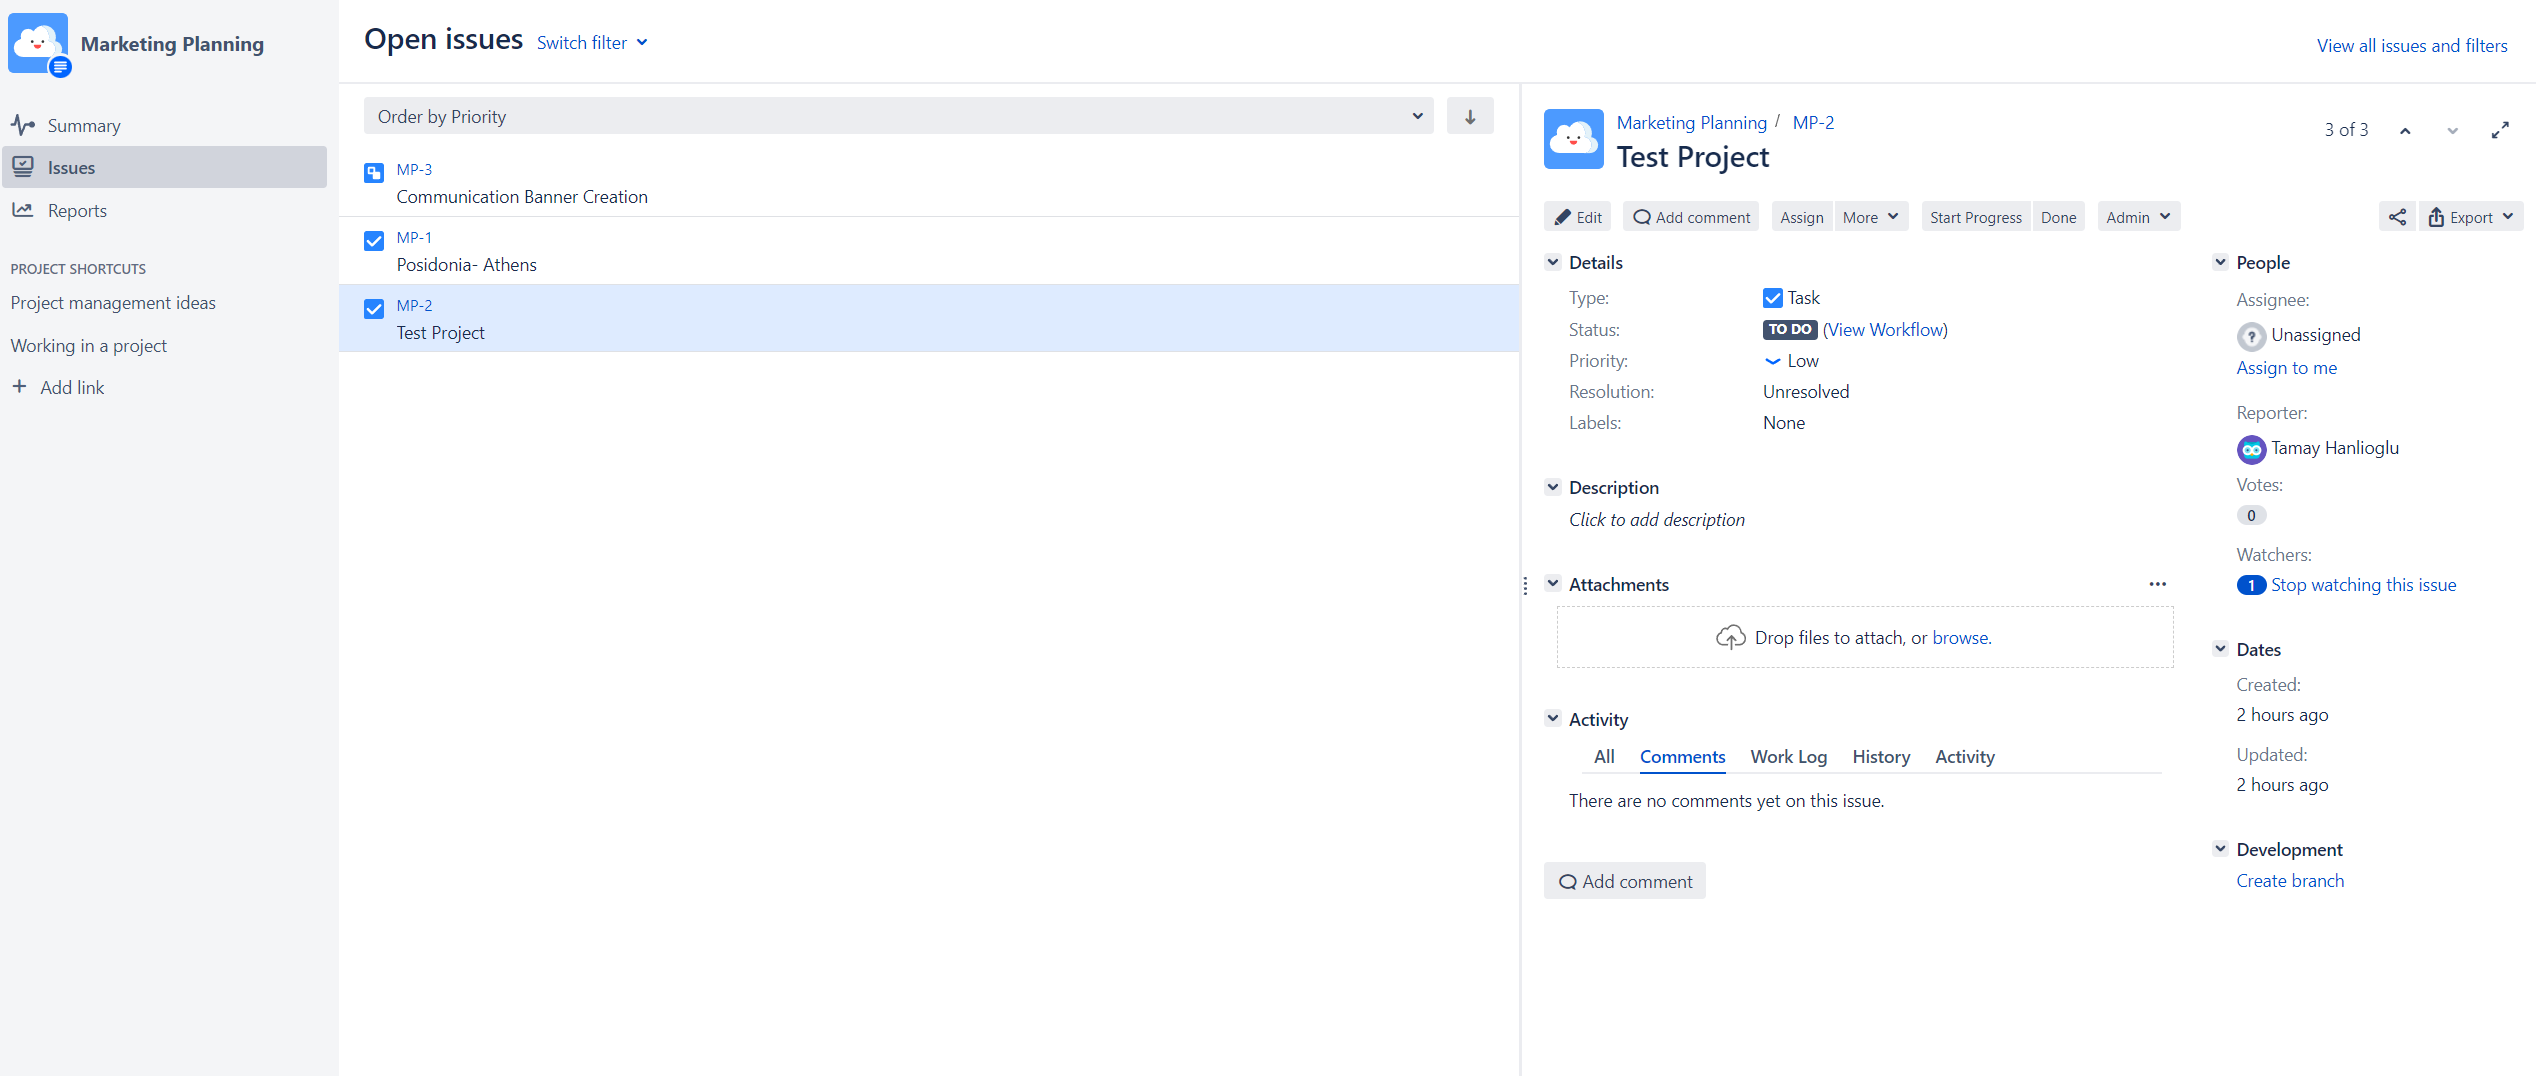Click Tamay Hanlioglu reporter avatar
2536x1076 pixels.
pos(2251,449)
